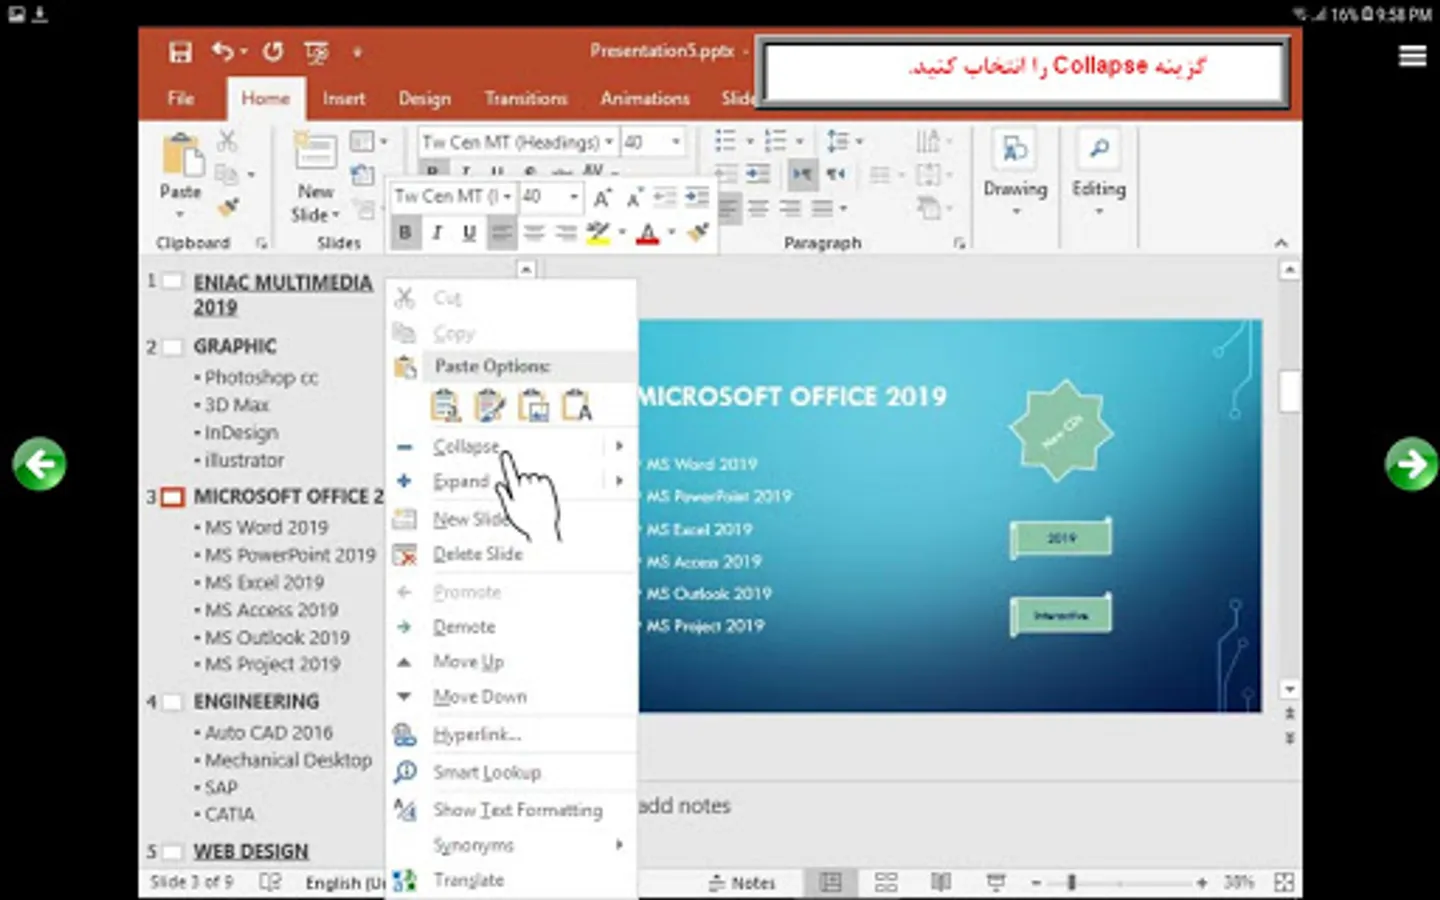Choose Move Up from context menu
Viewport: 1440px width, 900px height.
[x=511, y=662]
